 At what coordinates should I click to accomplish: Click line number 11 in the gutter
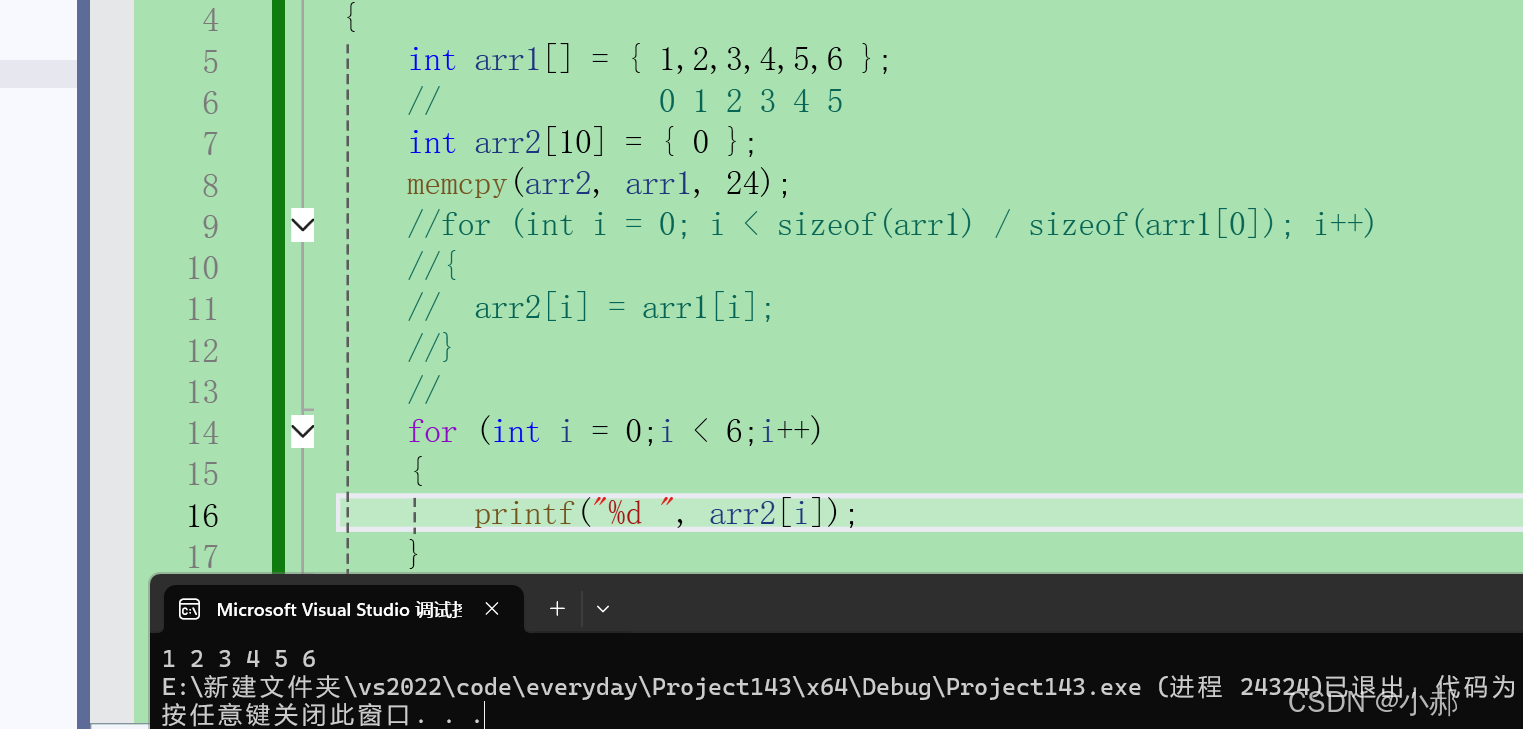point(203,310)
